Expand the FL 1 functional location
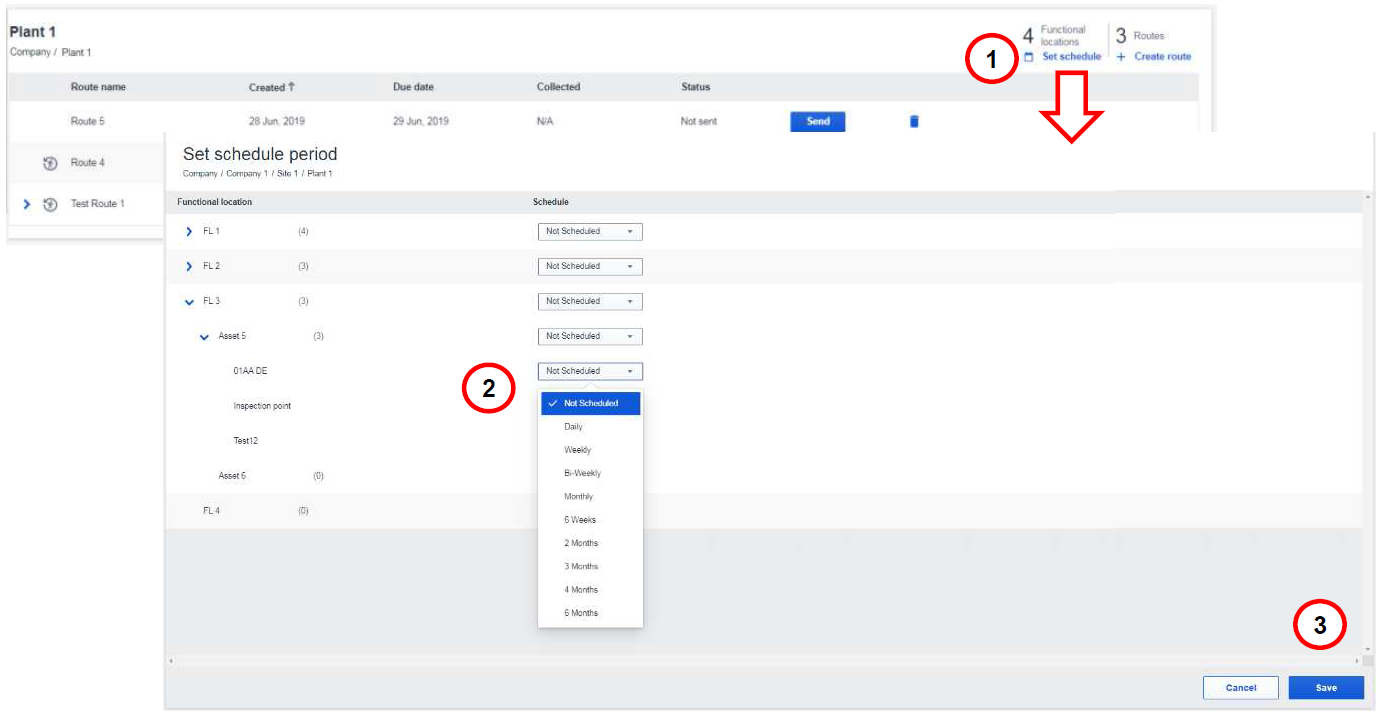1384x718 pixels. click(189, 232)
